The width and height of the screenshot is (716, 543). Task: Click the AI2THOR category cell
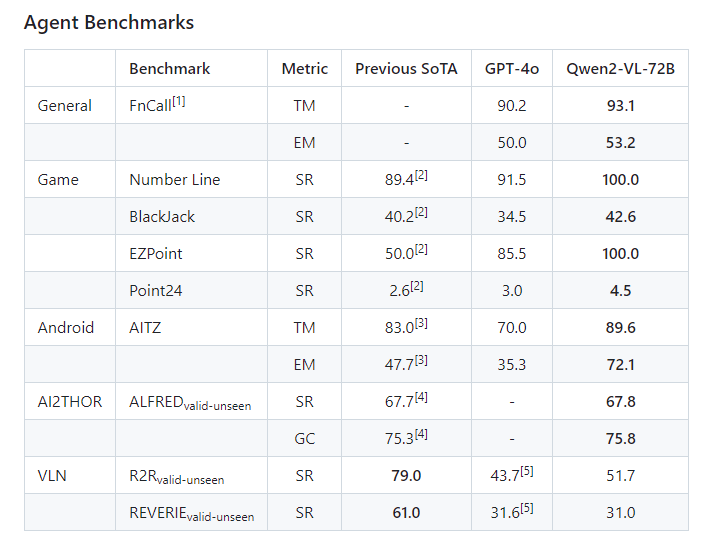coord(68,402)
